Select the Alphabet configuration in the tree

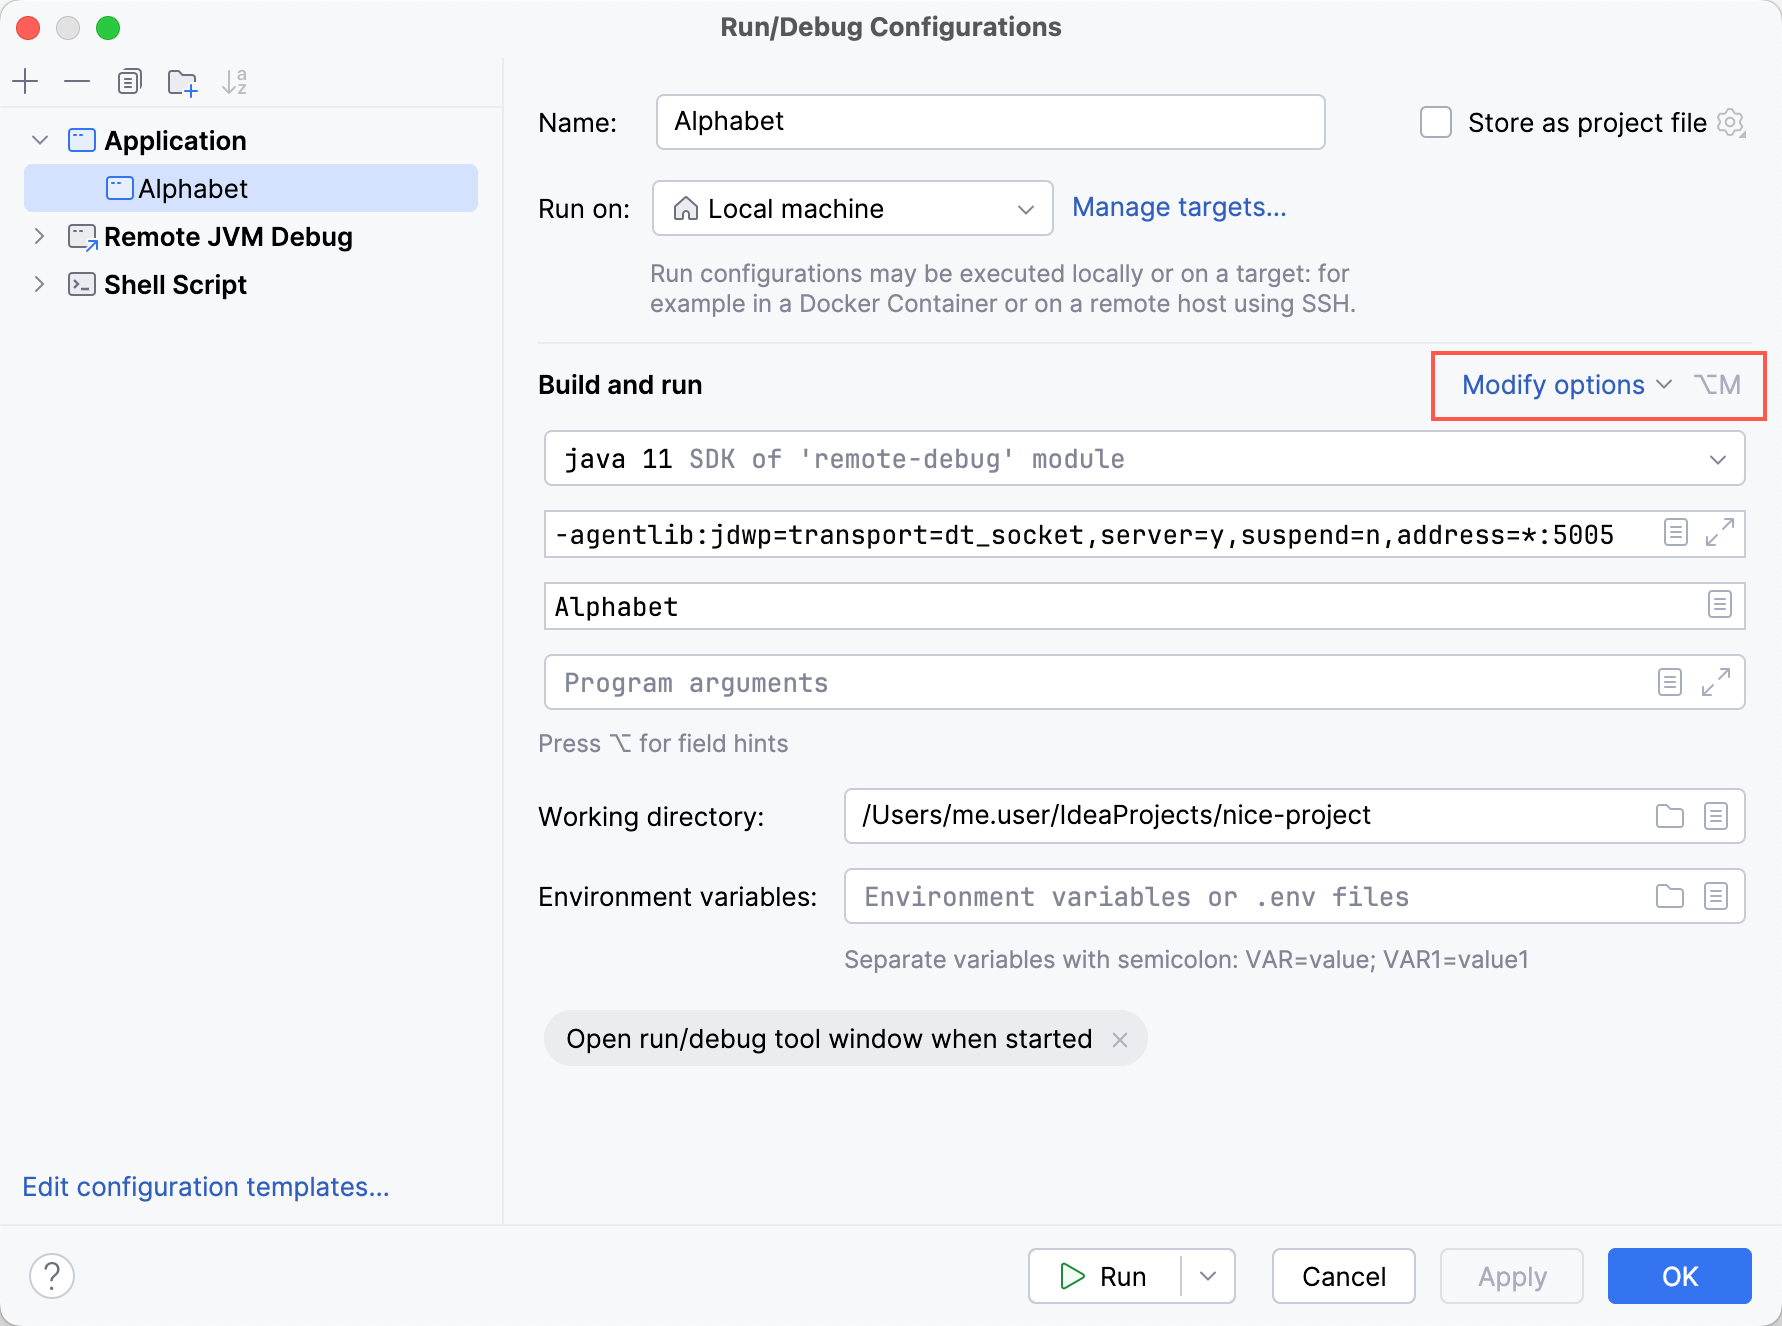pyautogui.click(x=193, y=188)
